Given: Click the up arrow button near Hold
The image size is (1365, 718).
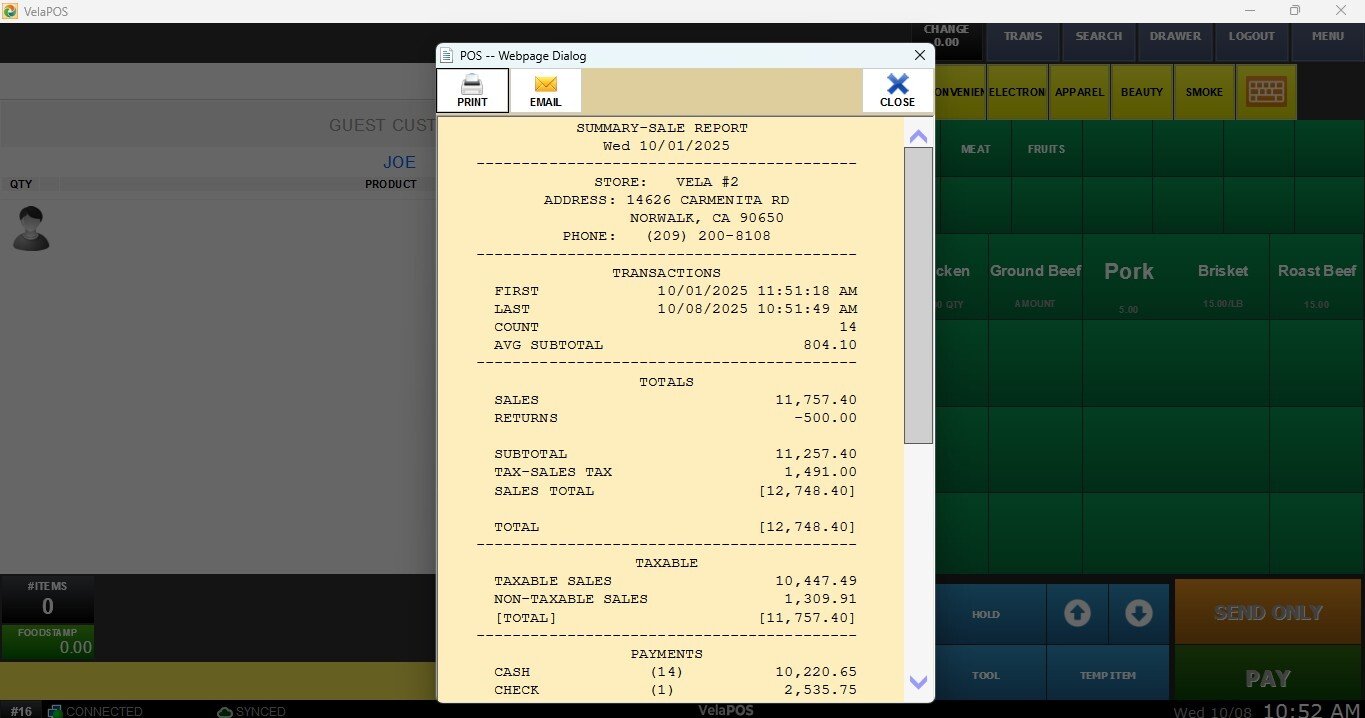Looking at the screenshot, I should (1077, 613).
